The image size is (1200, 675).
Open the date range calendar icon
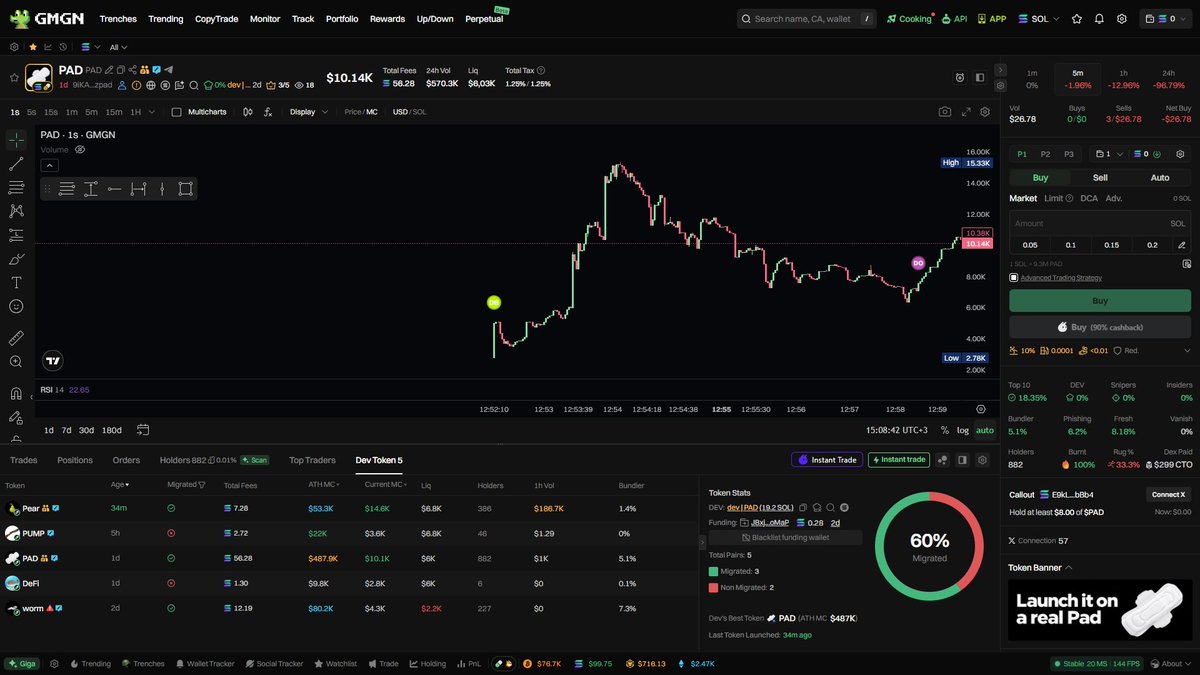(143, 430)
